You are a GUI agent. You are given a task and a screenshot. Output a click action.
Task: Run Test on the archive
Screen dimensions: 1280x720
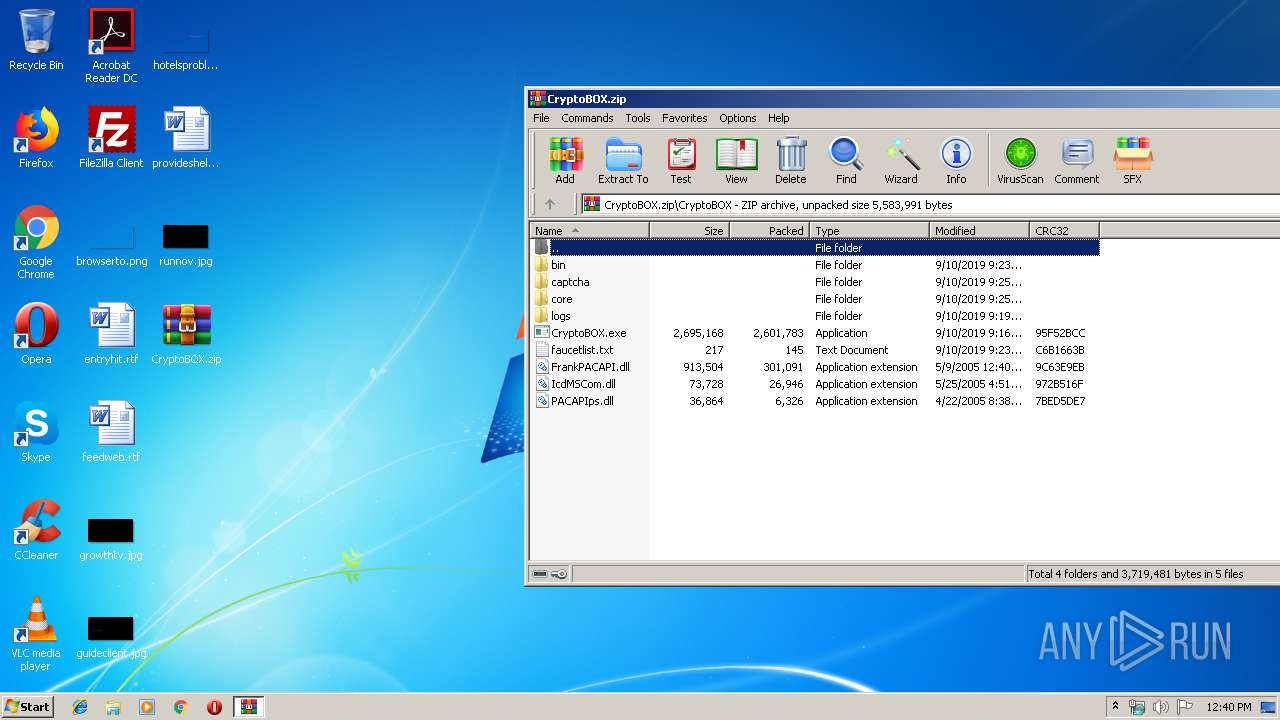point(681,161)
